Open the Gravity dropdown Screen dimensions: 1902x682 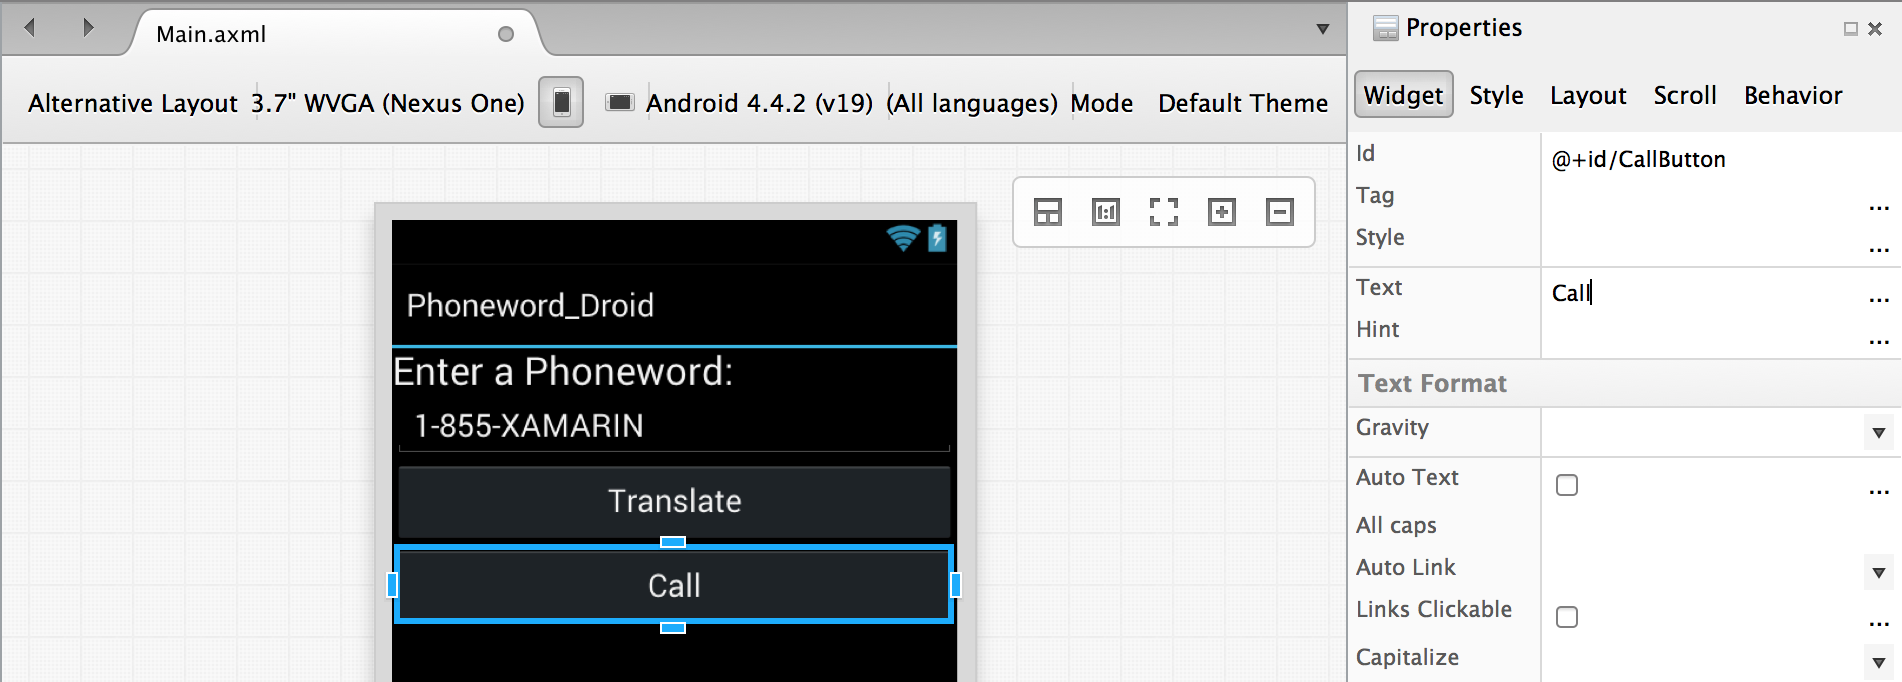pos(1878,433)
